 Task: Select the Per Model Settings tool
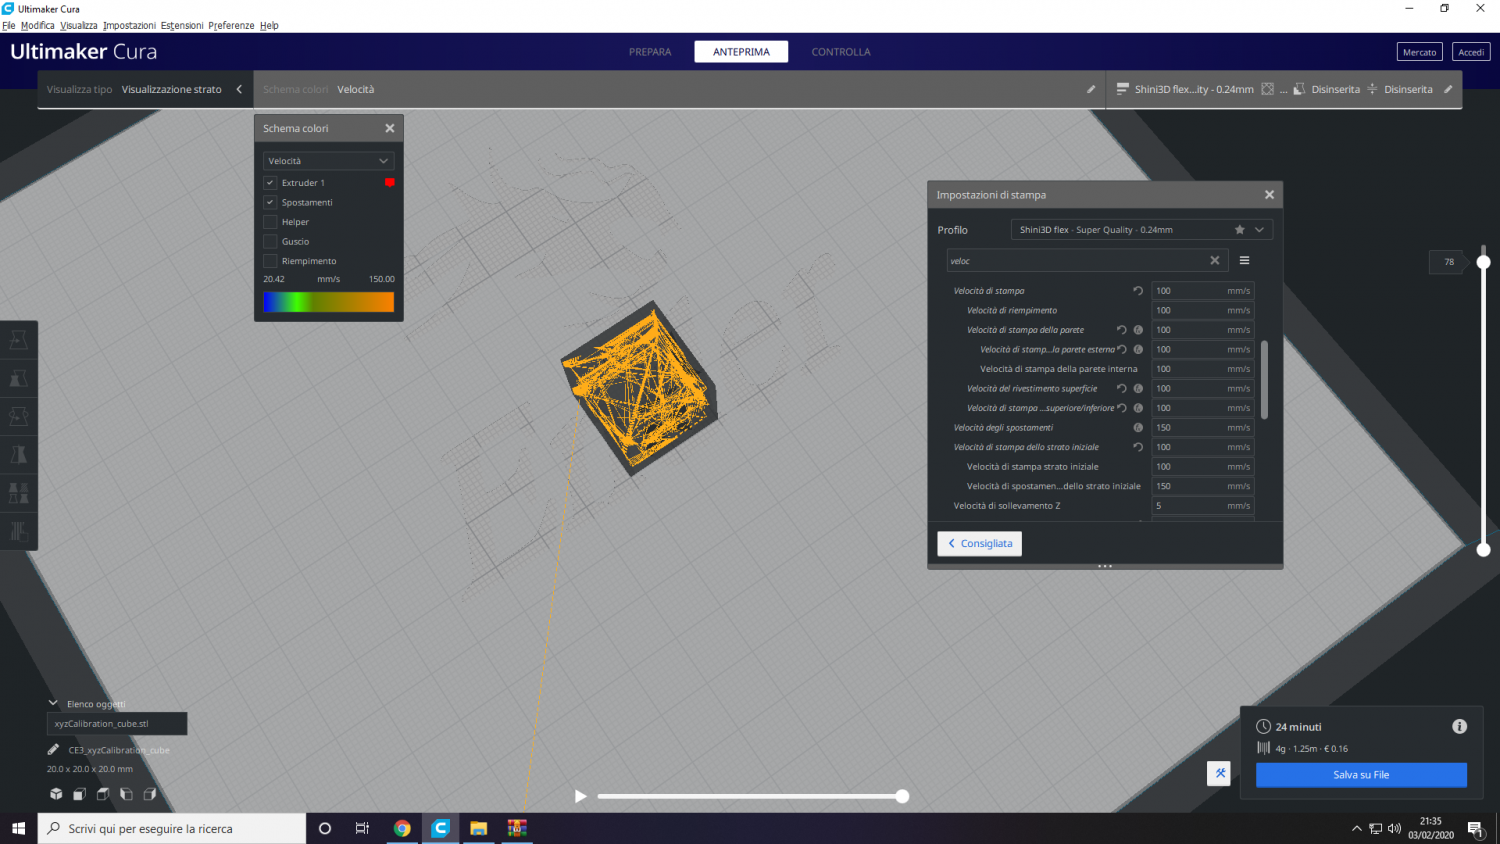19,492
